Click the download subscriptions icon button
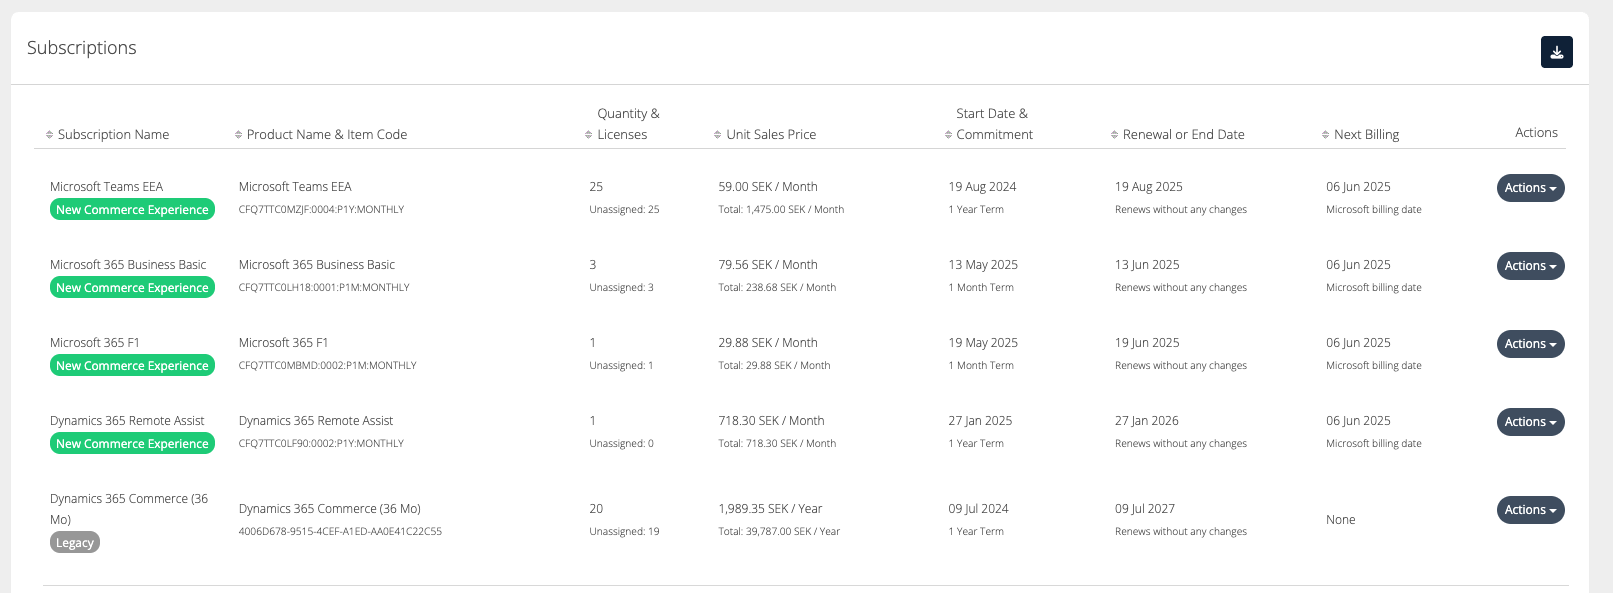The width and height of the screenshot is (1613, 593). pyautogui.click(x=1556, y=52)
